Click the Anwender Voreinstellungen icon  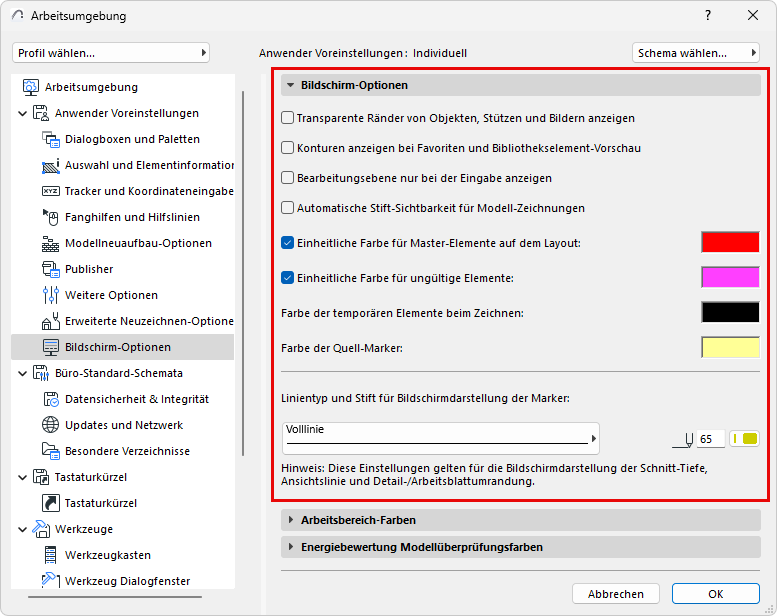tap(41, 113)
